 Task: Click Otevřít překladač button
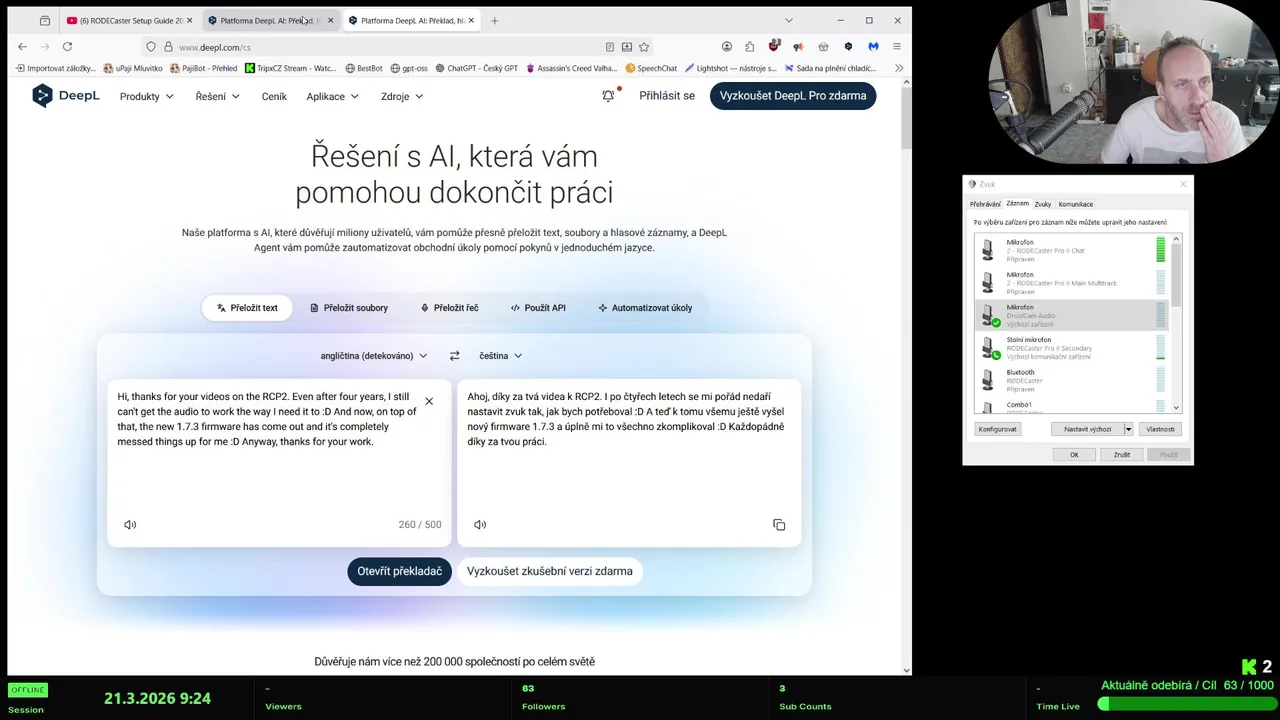click(x=399, y=571)
